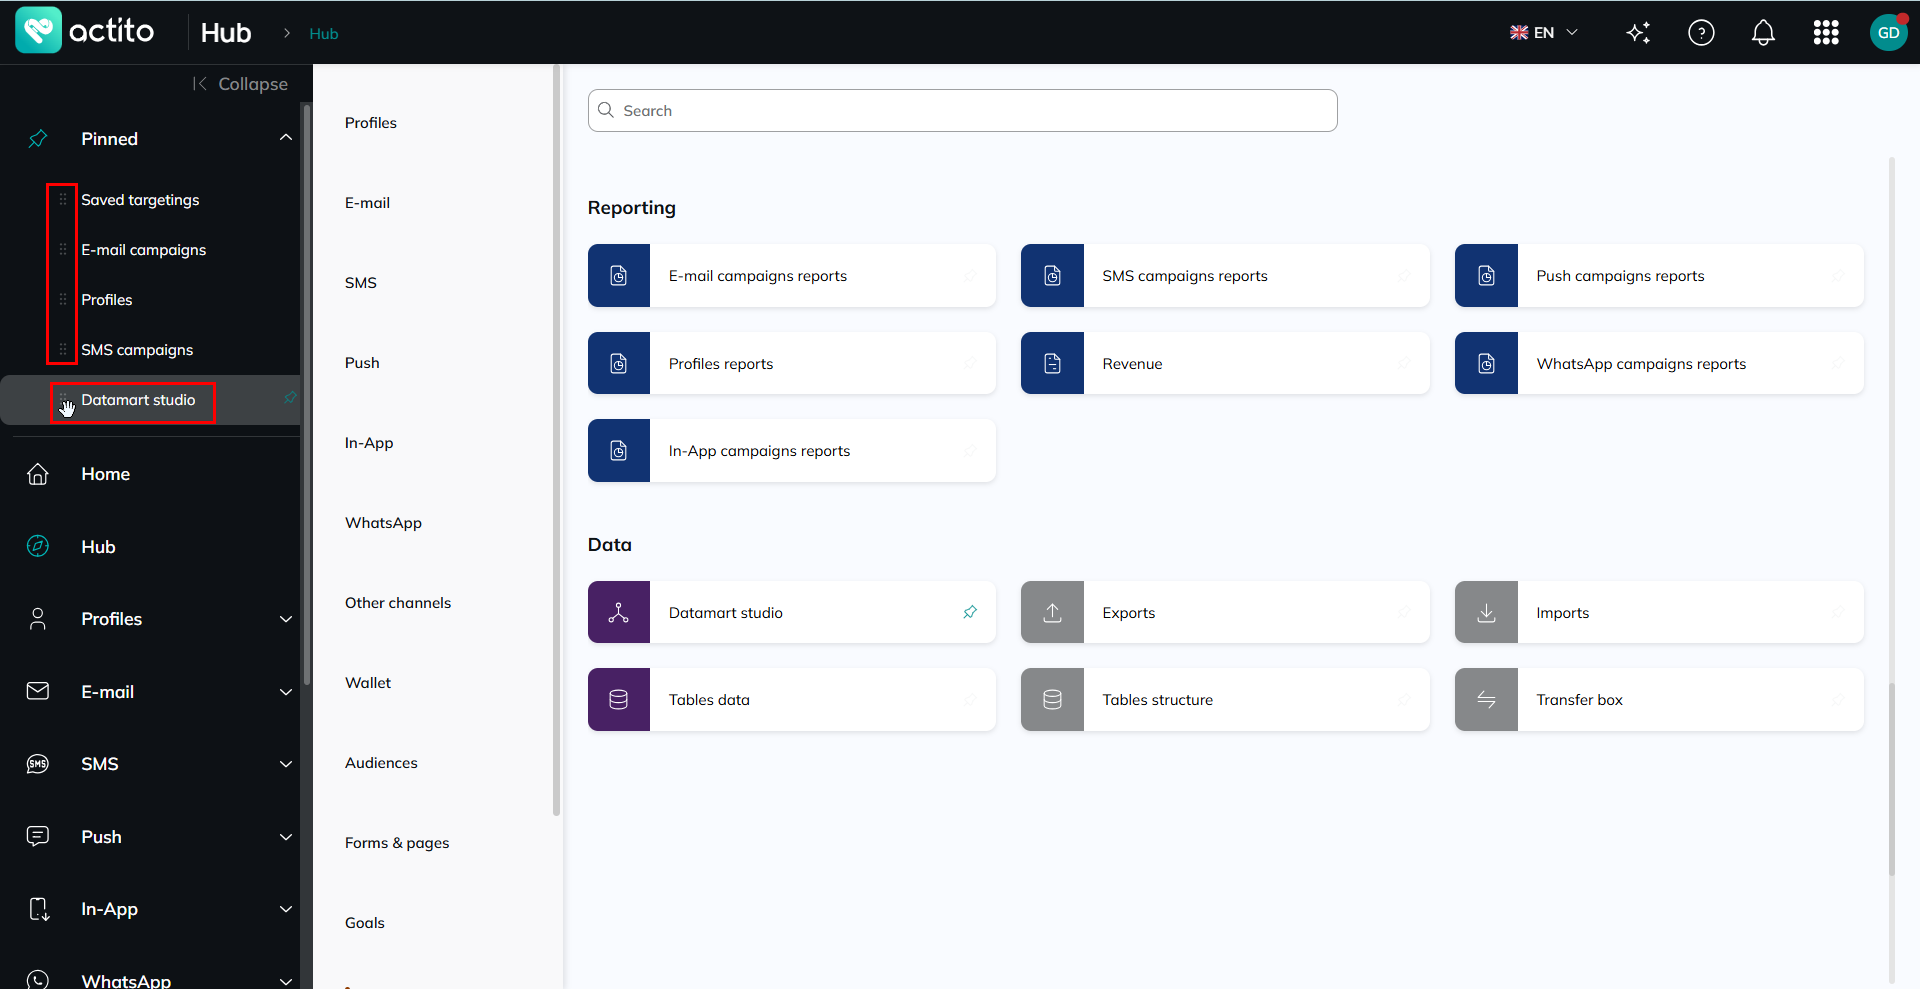
Task: Select Wallet category
Action: click(x=368, y=683)
